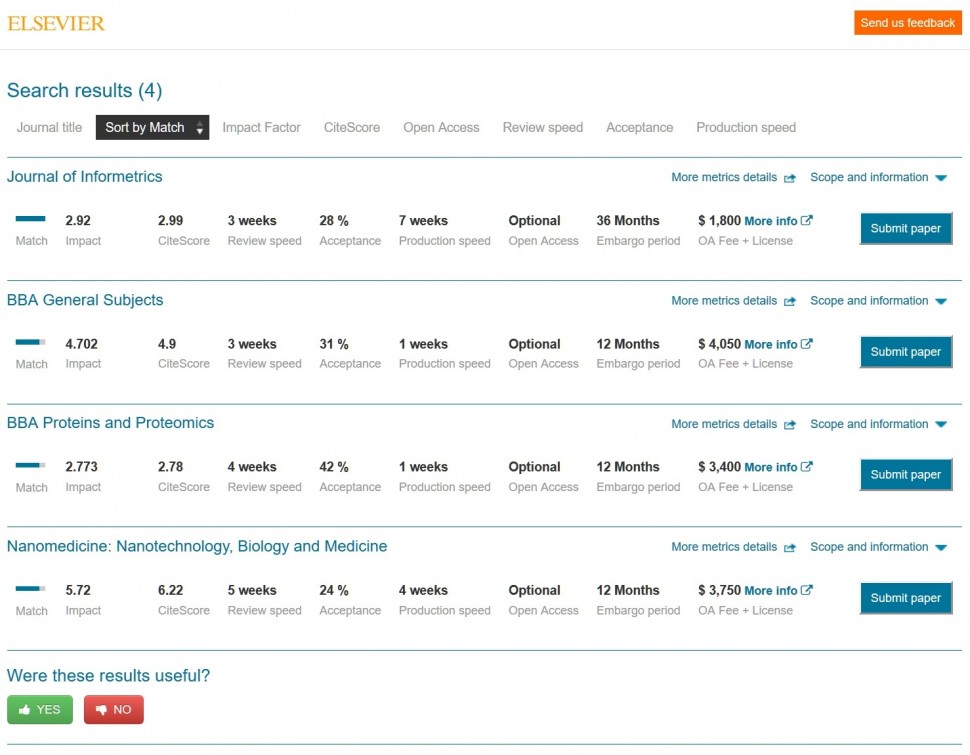Open BBA General Subjects title link
The image size is (970, 755).
[85, 300]
